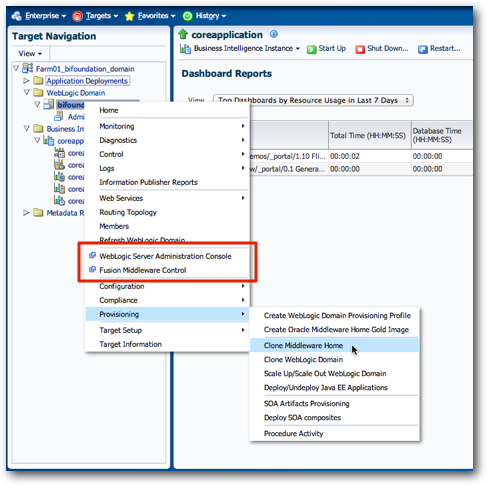Click the Enterprise cloud icon
This screenshot has width=487, height=485.
pyautogui.click(x=16, y=16)
